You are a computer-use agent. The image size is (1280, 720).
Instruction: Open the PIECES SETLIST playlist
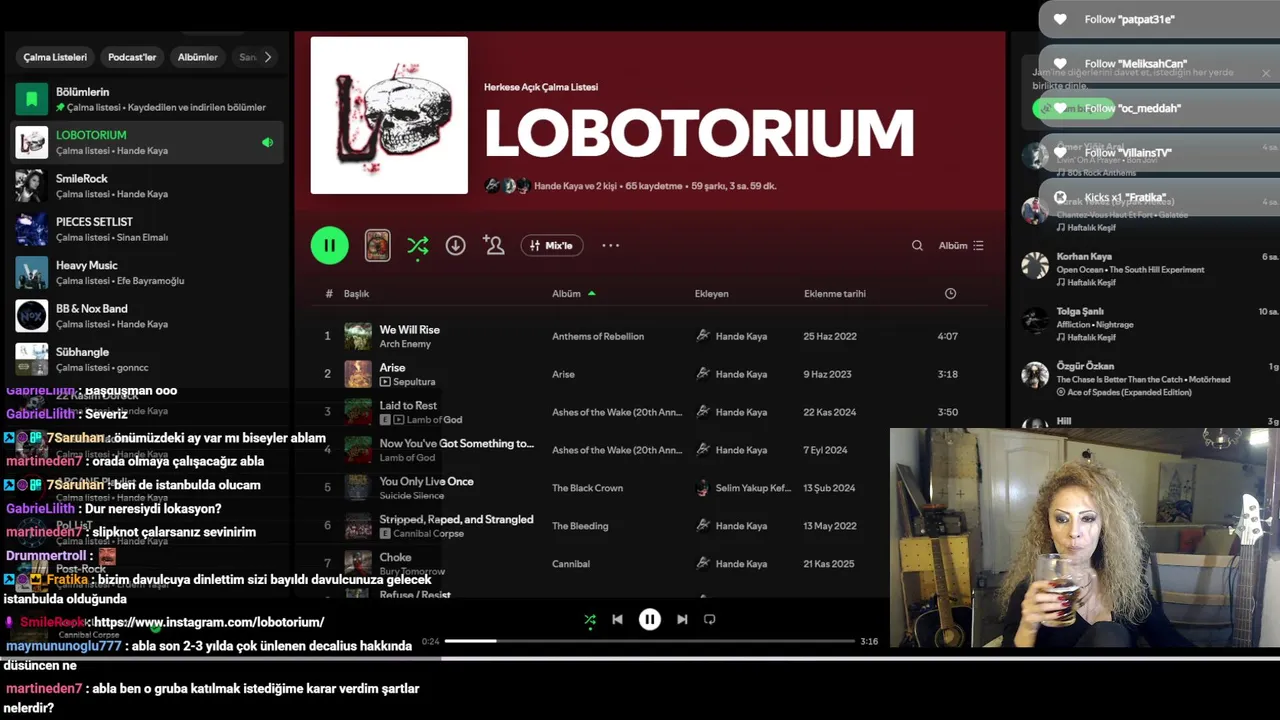[147, 229]
